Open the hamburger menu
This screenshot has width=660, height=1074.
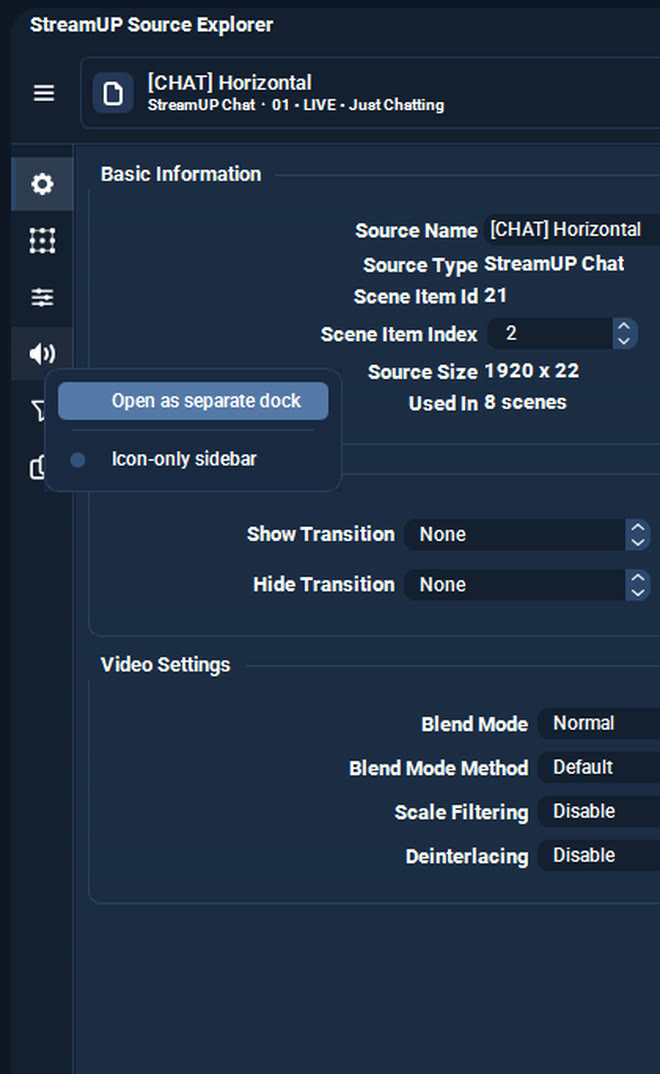pyautogui.click(x=44, y=92)
